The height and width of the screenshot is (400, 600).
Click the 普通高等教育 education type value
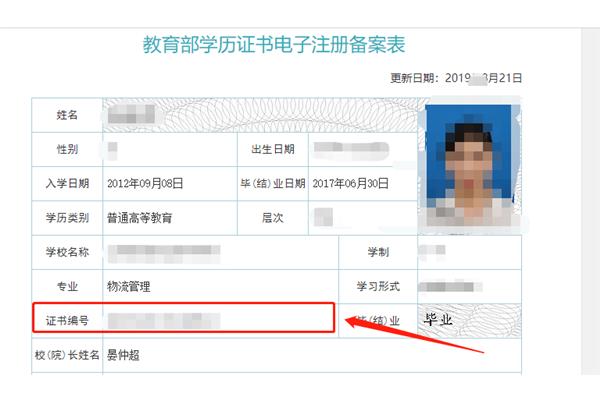coord(139,218)
